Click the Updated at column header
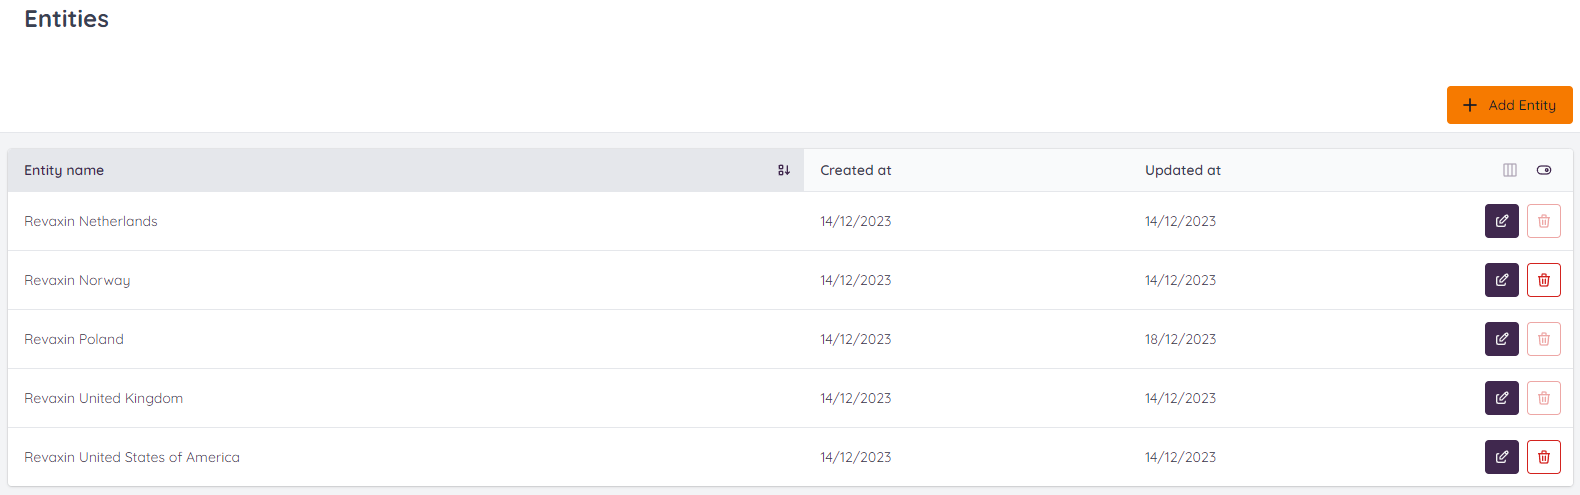The image size is (1580, 495). click(1183, 170)
